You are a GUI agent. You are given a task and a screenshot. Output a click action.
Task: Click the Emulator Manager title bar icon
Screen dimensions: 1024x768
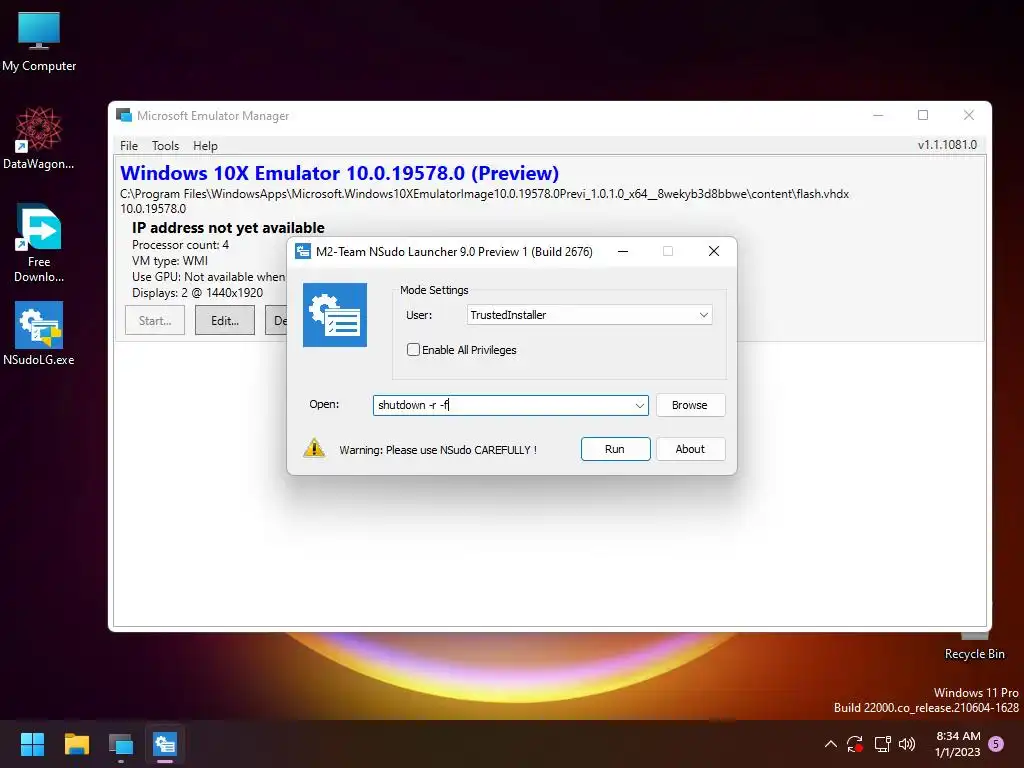(124, 116)
